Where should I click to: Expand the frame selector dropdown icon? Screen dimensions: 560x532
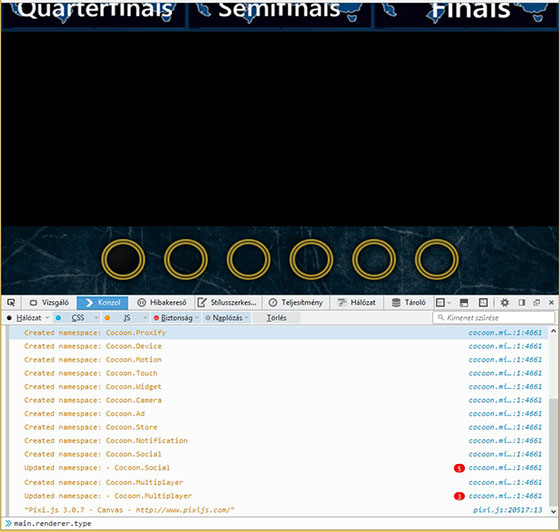coord(443,302)
